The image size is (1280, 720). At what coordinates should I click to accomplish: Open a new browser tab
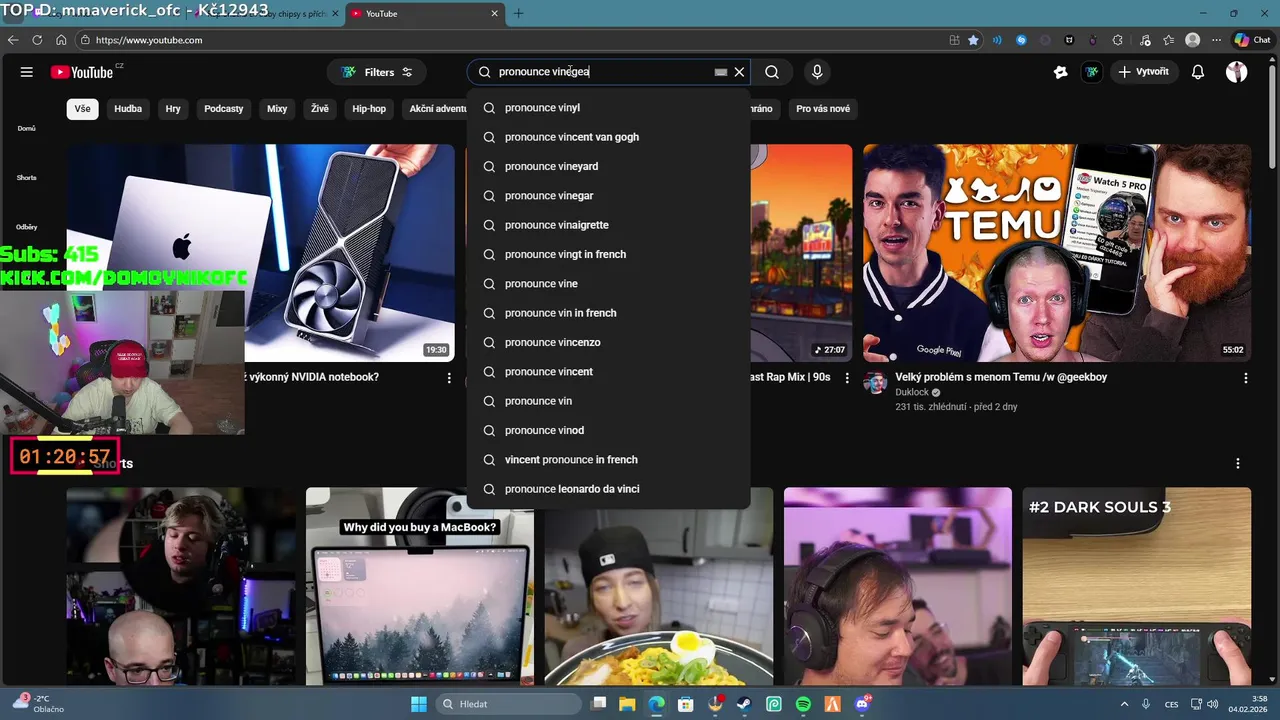pyautogui.click(x=518, y=13)
